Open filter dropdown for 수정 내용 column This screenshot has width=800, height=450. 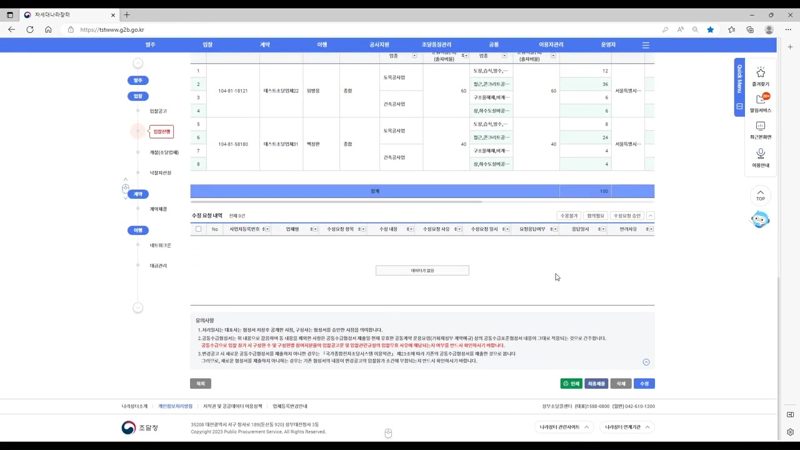pos(410,229)
